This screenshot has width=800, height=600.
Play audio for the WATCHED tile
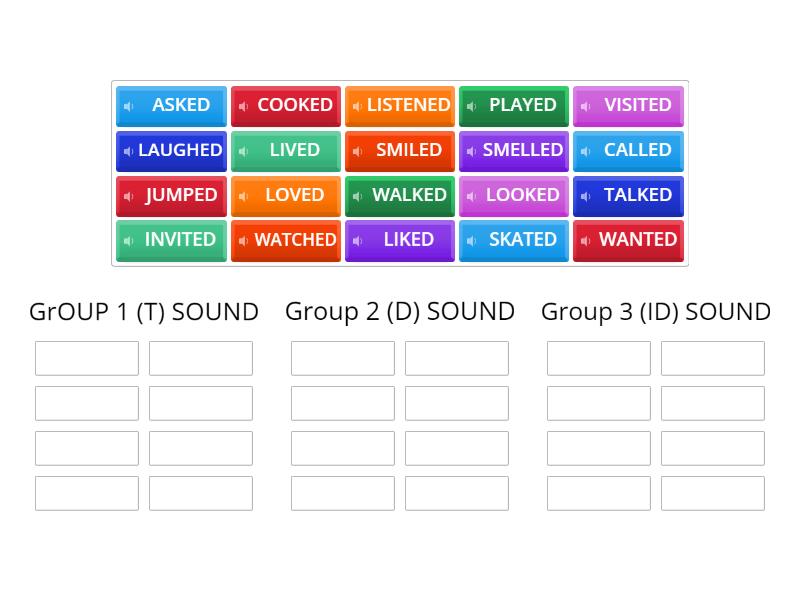pos(243,240)
